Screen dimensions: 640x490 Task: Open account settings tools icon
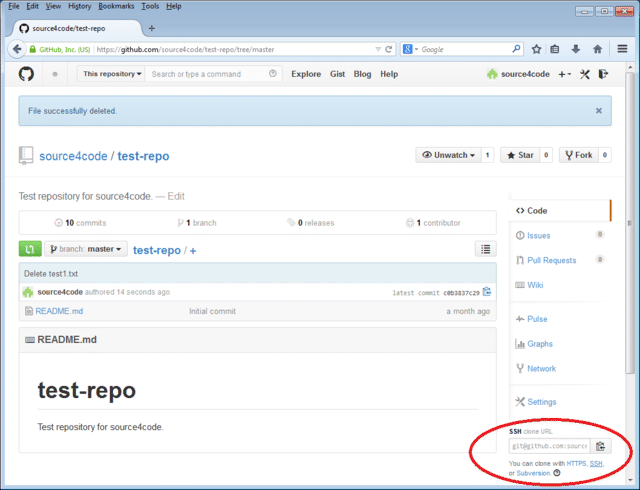coord(584,74)
